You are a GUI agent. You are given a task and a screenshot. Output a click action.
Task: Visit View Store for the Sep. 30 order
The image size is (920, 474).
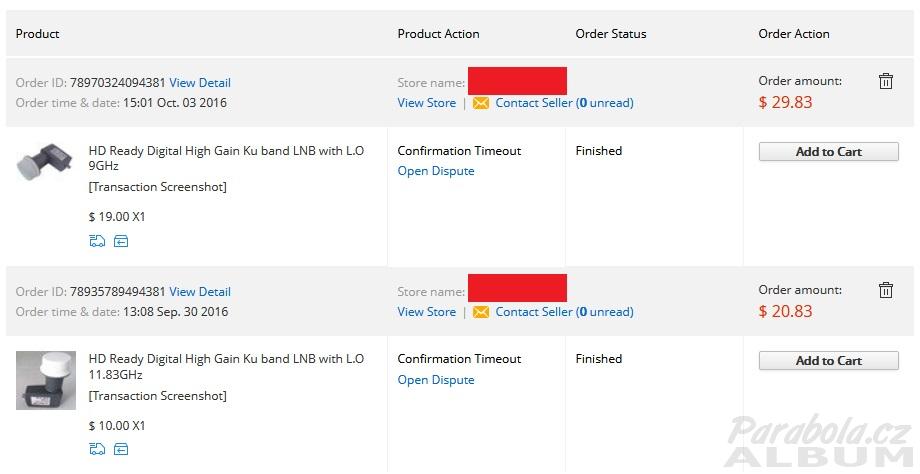click(x=427, y=312)
